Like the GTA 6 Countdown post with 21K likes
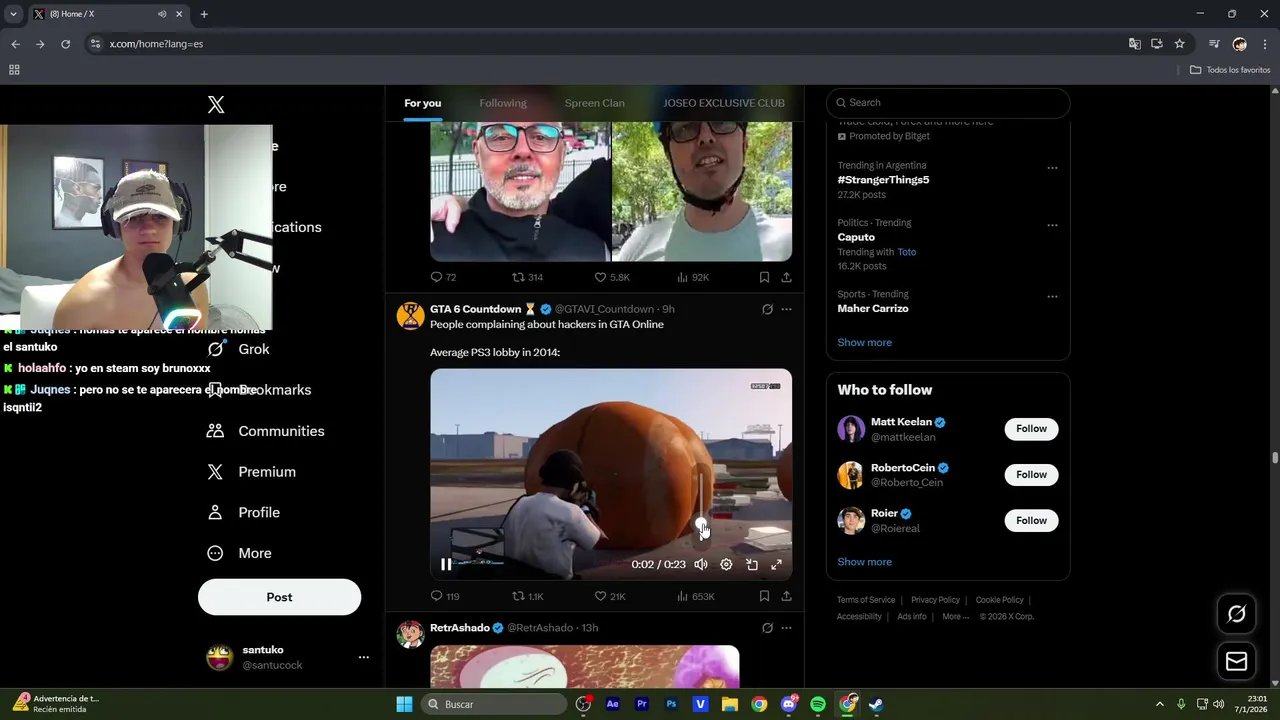 (x=610, y=596)
